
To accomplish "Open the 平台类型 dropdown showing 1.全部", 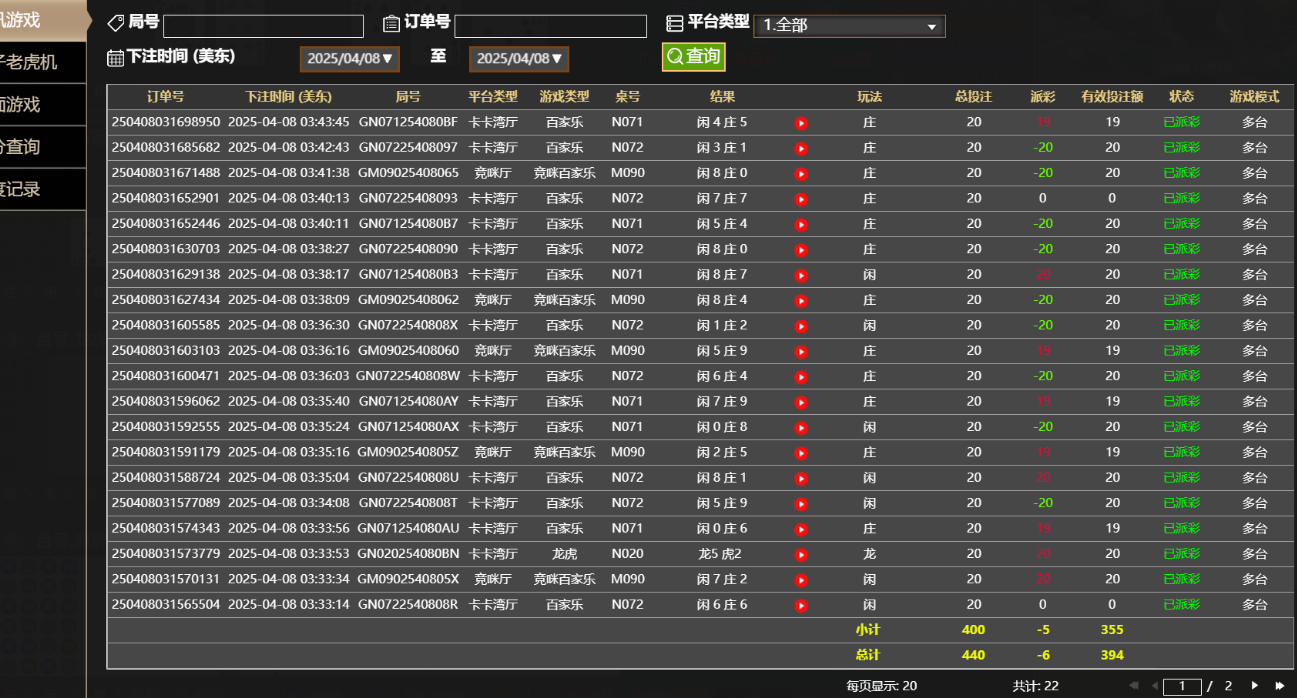I will tap(849, 26).
